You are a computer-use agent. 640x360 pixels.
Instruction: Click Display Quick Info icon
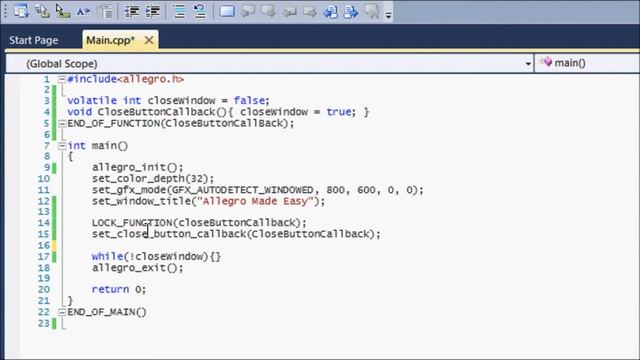62,11
